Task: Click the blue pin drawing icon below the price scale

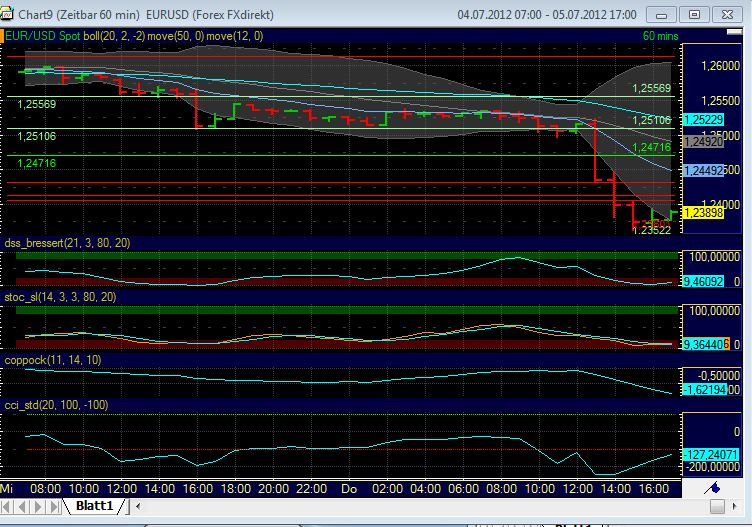Action: 713,488
